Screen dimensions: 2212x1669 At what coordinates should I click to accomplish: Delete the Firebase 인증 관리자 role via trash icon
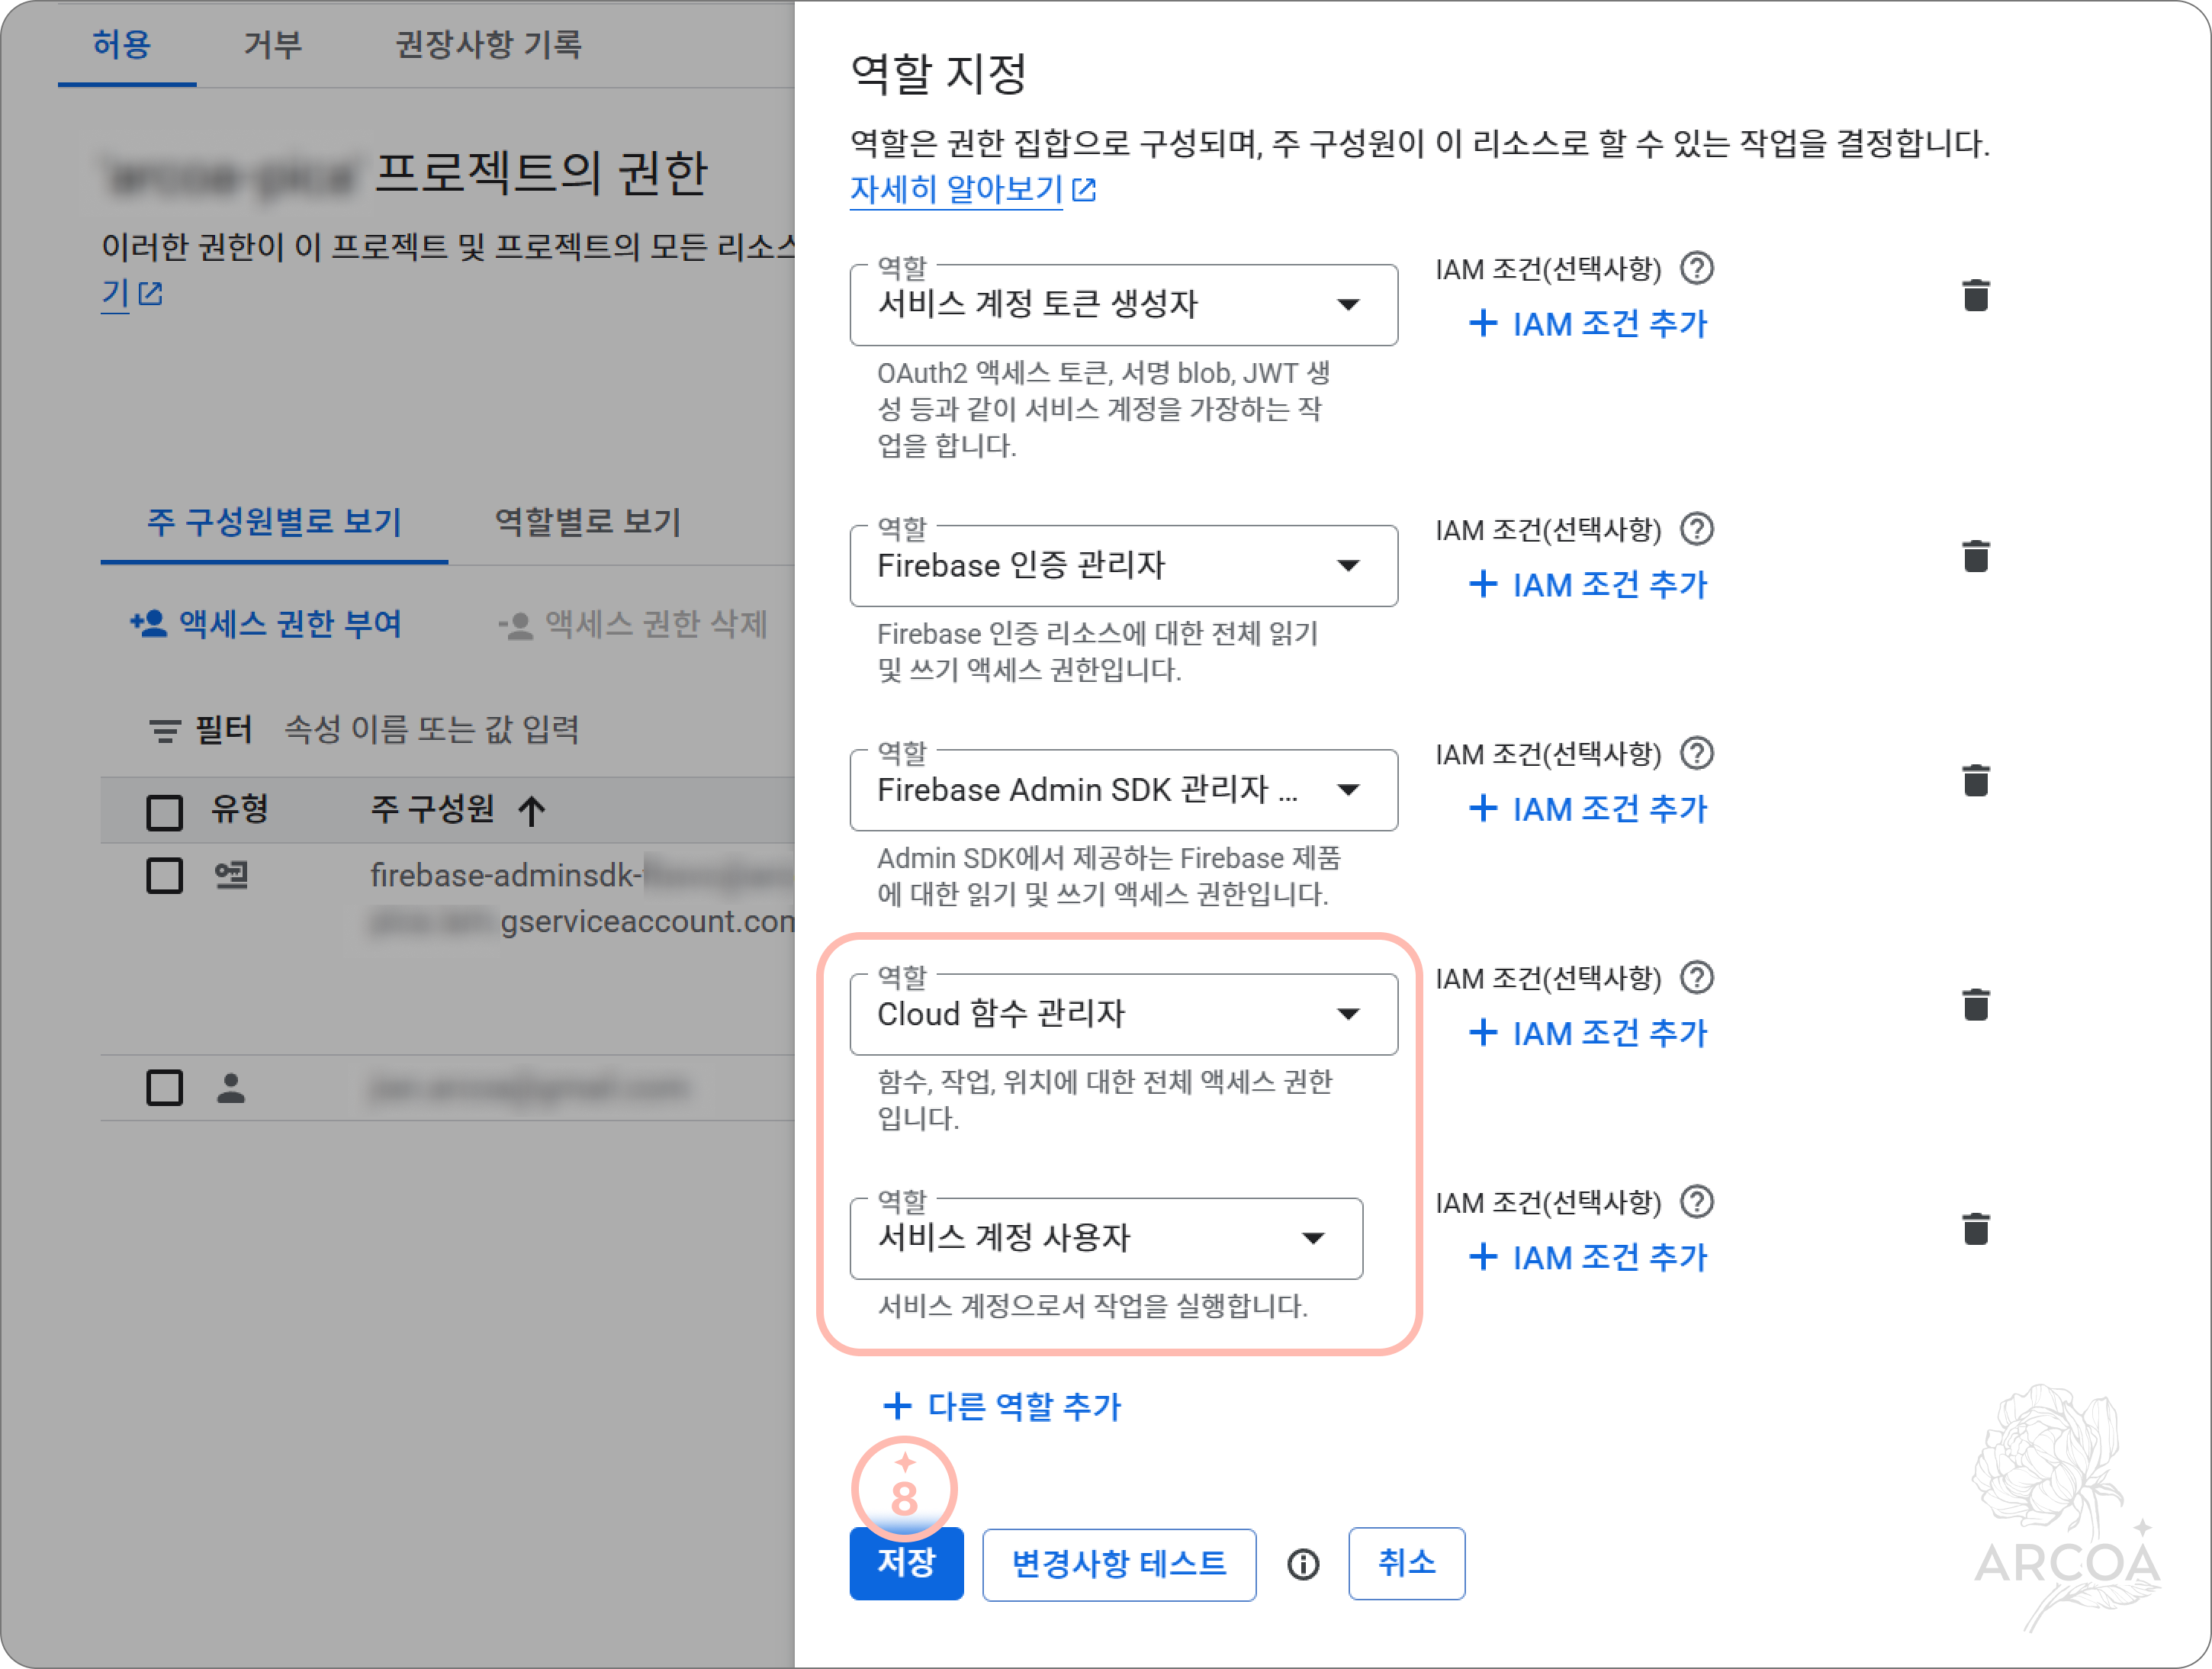click(x=1975, y=557)
